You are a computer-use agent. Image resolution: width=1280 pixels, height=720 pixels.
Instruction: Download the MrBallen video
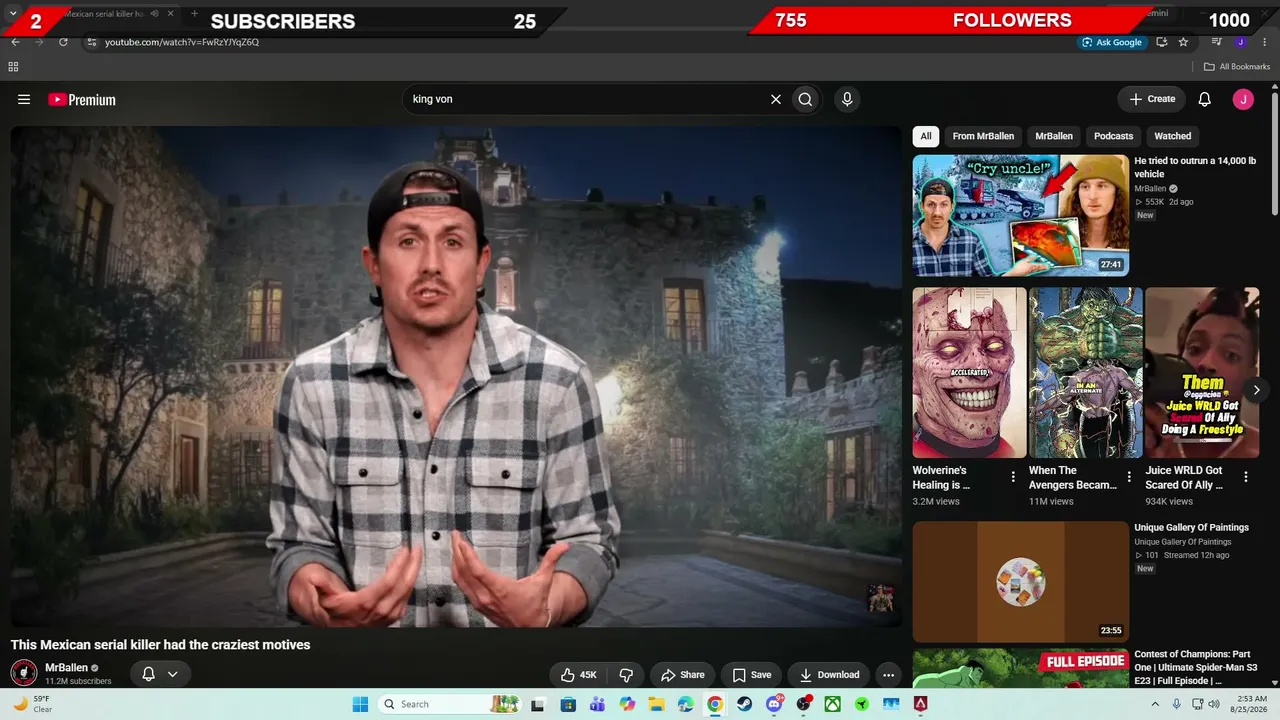coord(829,675)
